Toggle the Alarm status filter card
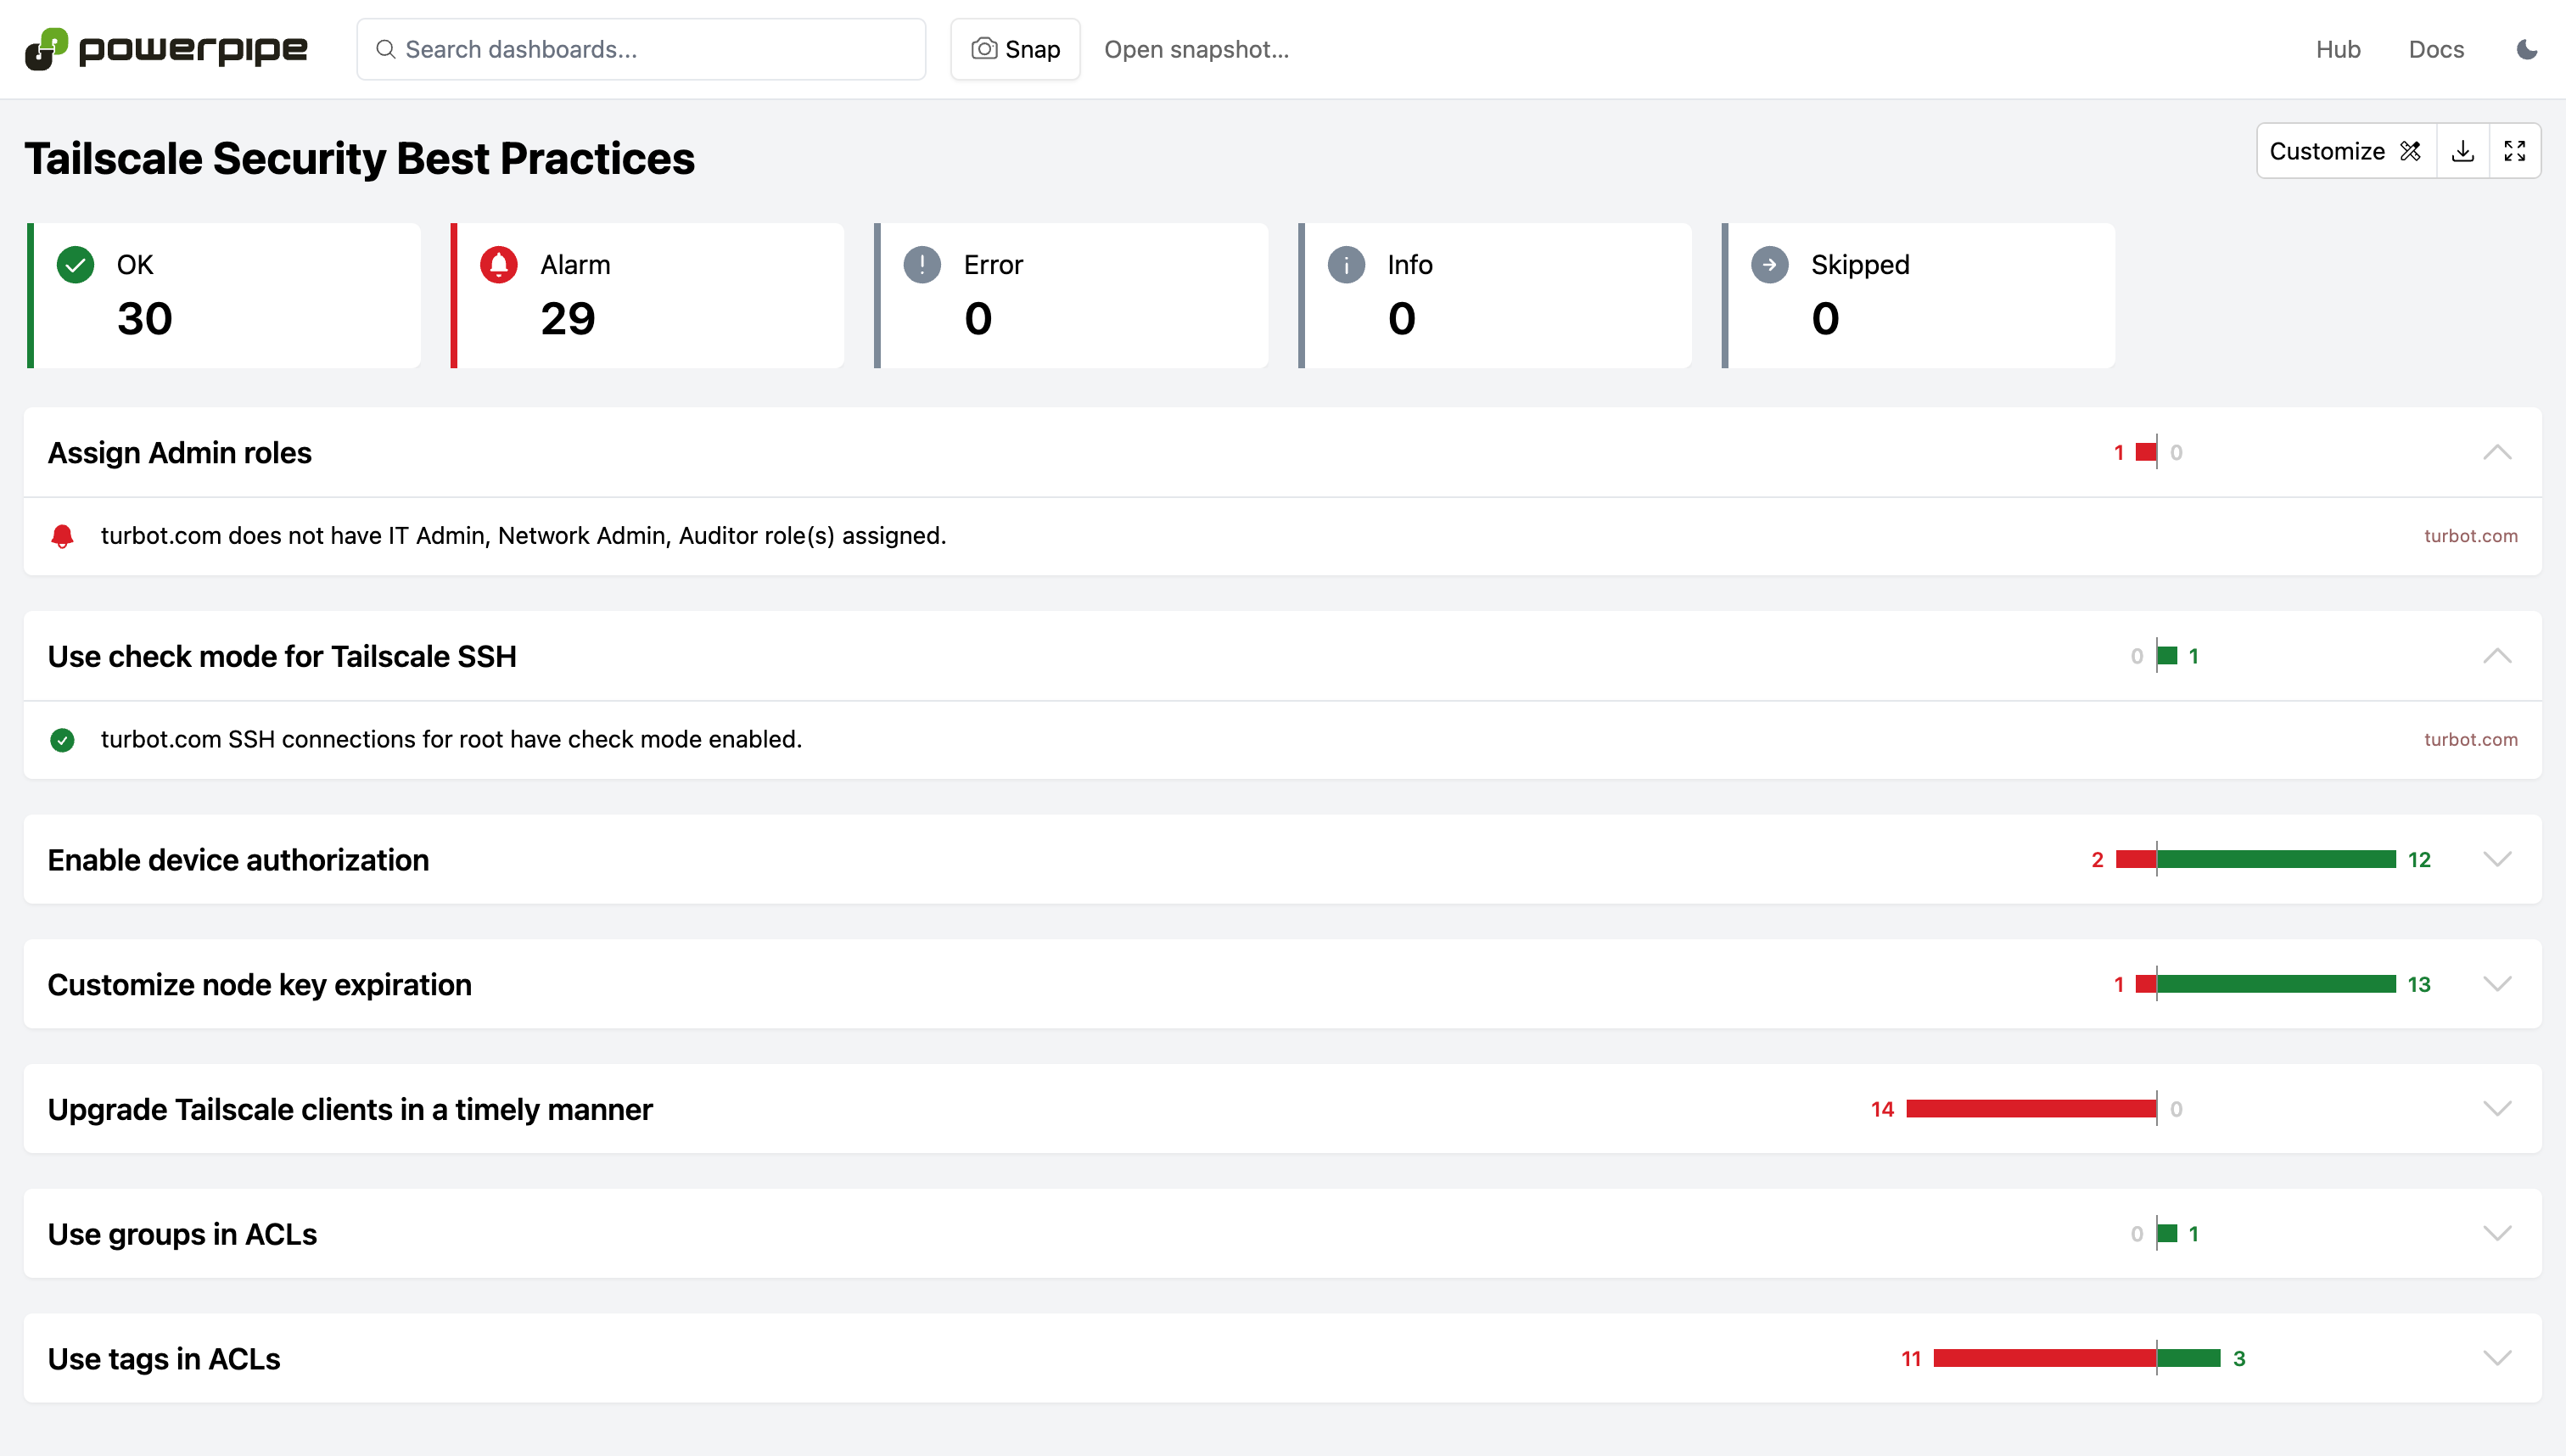Screen dimensions: 2566x1456 click(648, 295)
